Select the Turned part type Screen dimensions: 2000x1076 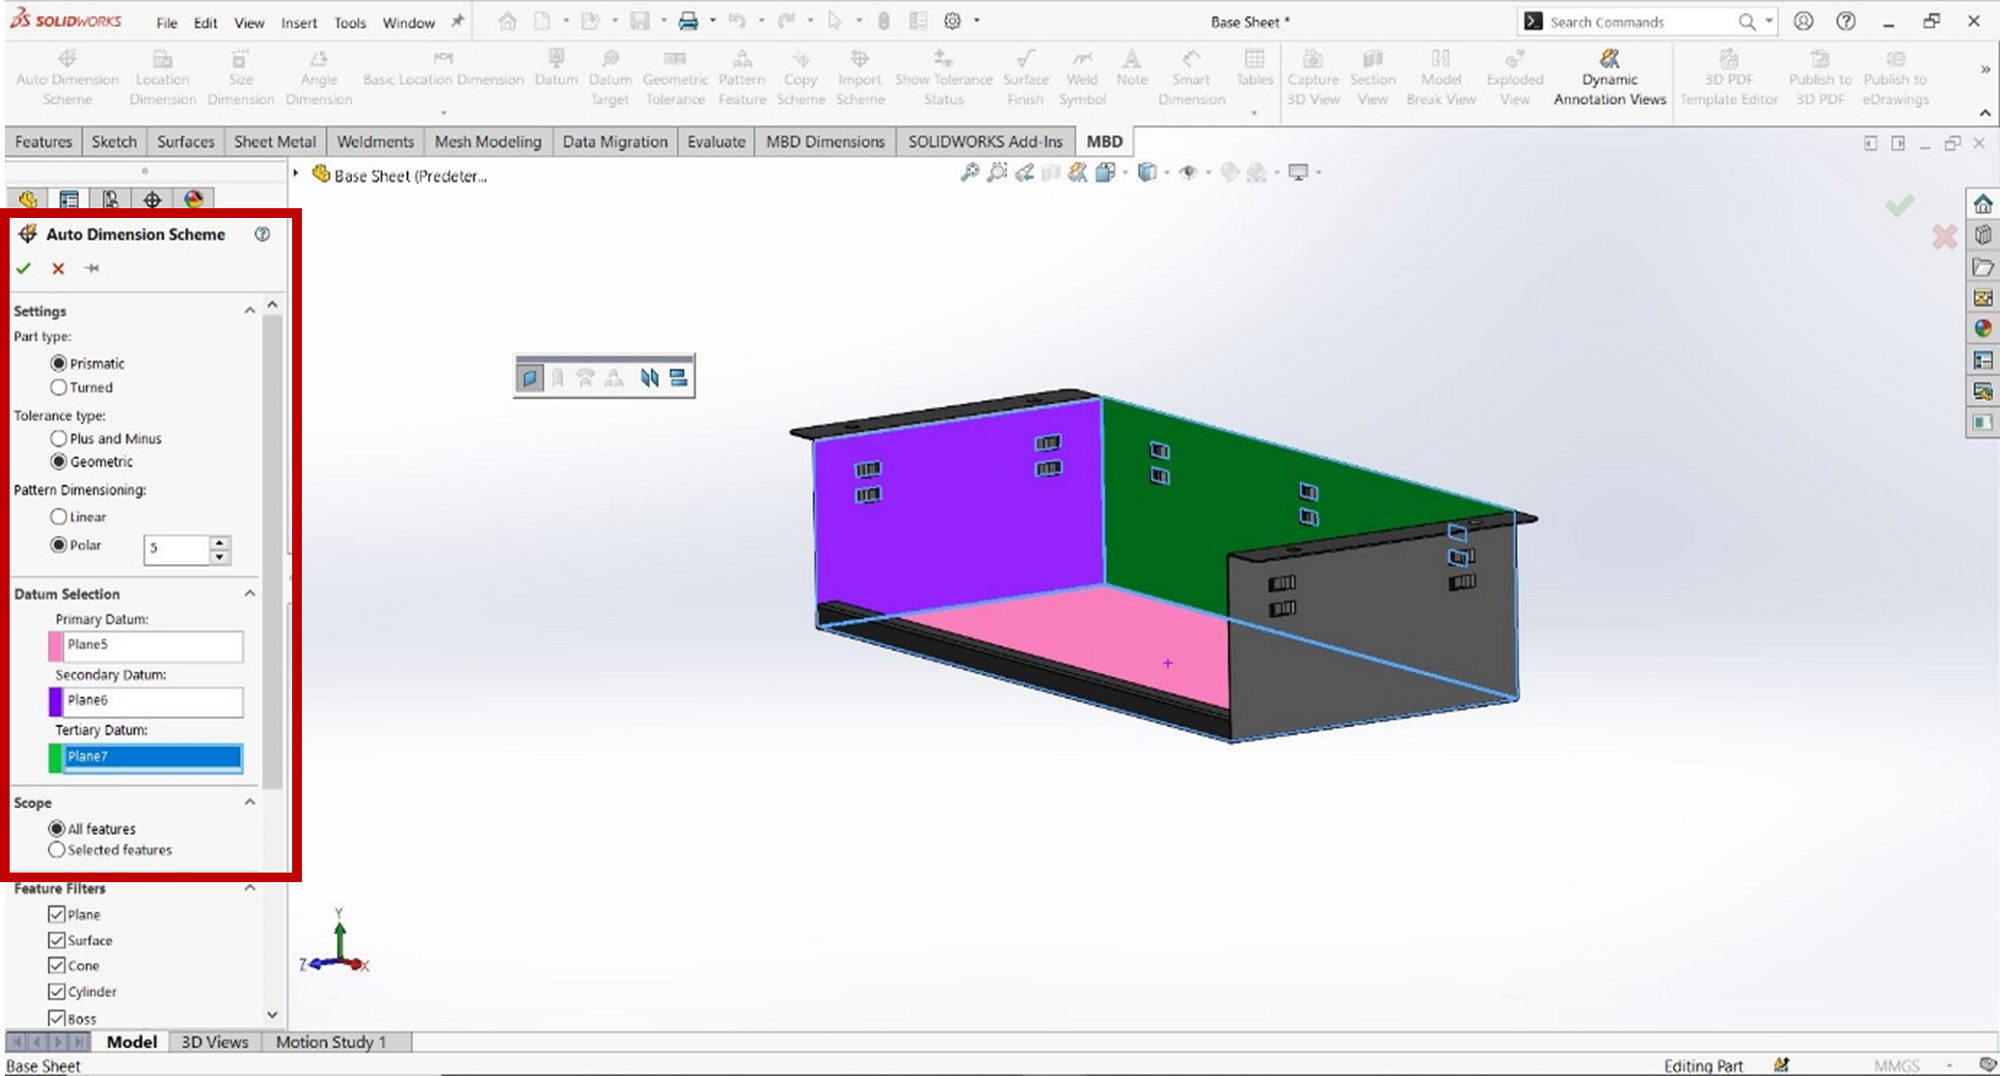point(59,388)
